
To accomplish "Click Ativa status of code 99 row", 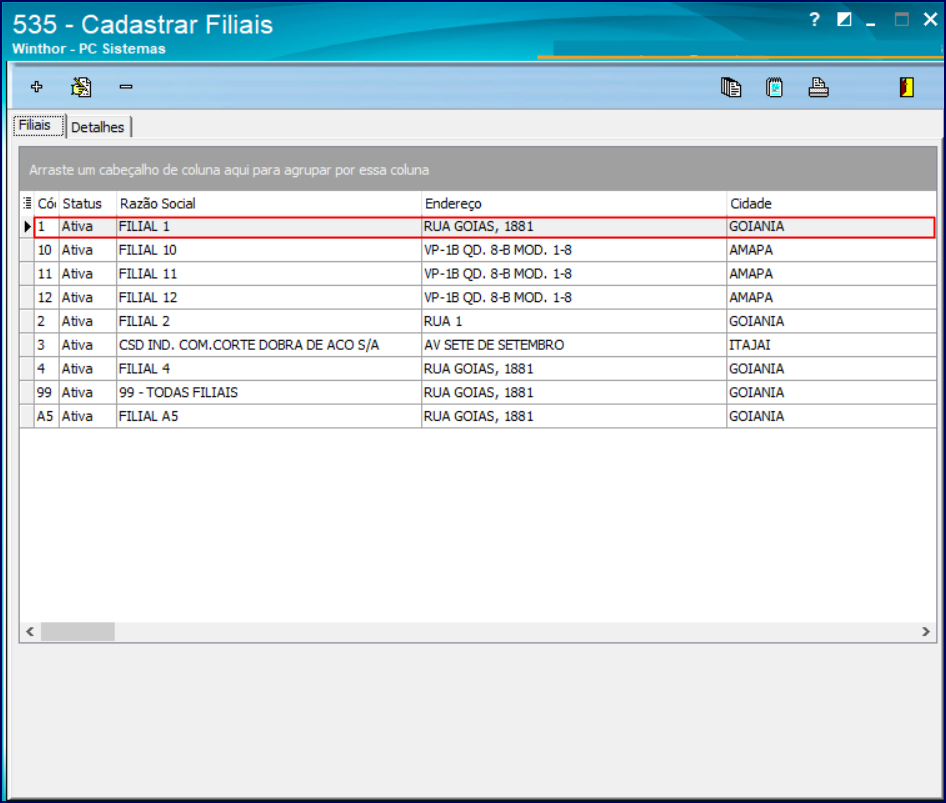I will (x=87, y=392).
